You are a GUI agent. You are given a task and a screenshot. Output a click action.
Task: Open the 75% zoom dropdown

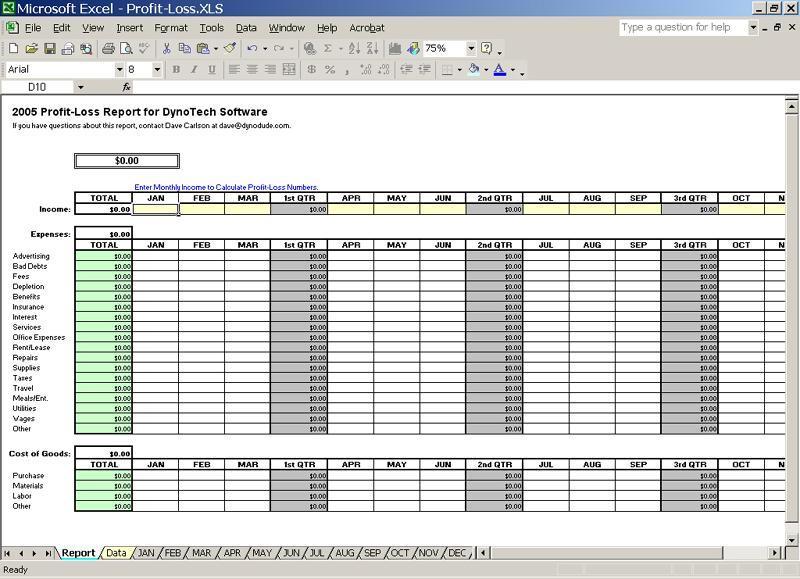471,48
